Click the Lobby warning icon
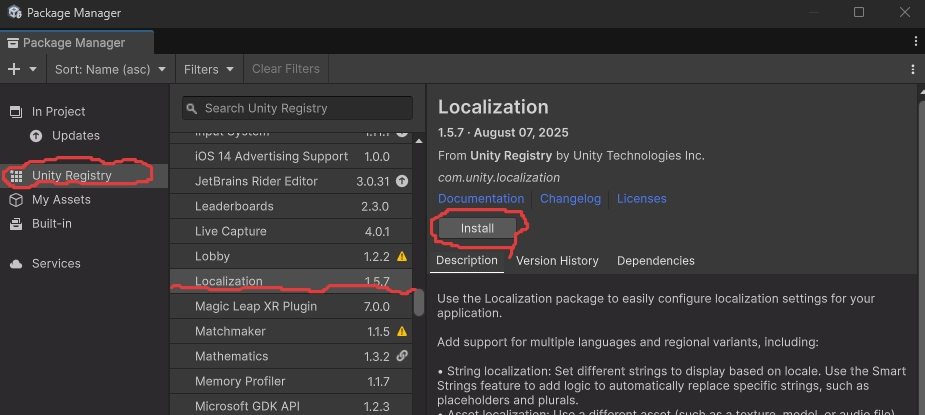The image size is (925, 415). [x=402, y=256]
